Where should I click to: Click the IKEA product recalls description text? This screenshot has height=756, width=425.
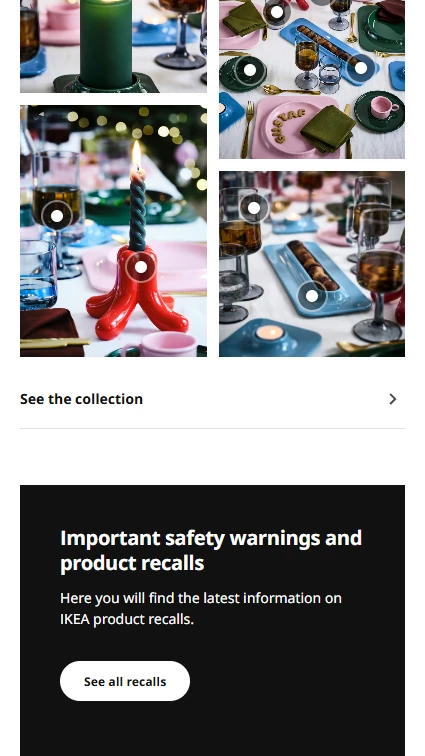(x=201, y=608)
